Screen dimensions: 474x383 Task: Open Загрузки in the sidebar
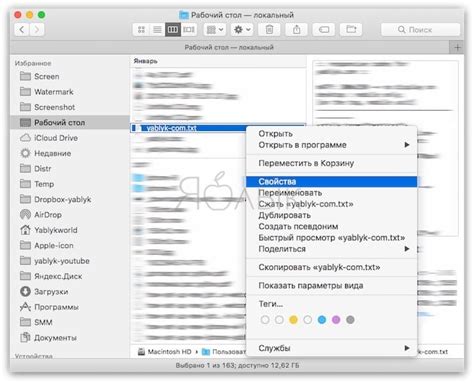tap(70, 291)
